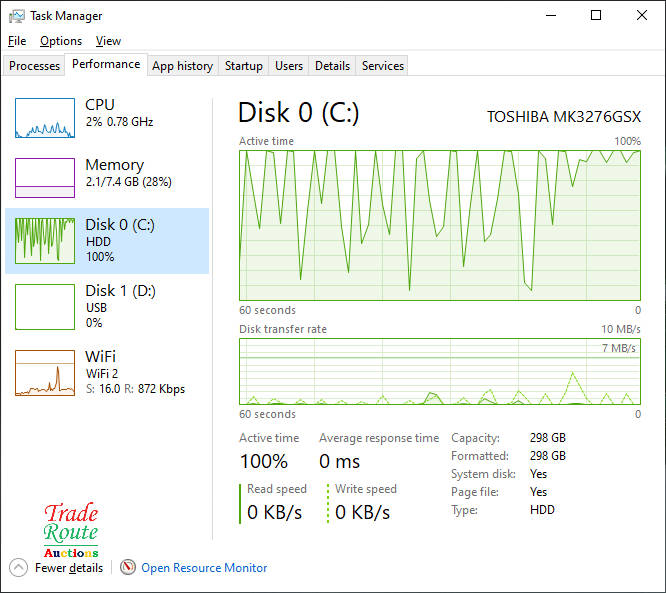Click the Resource Monitor gauge icon
The image size is (666, 593).
click(x=128, y=568)
